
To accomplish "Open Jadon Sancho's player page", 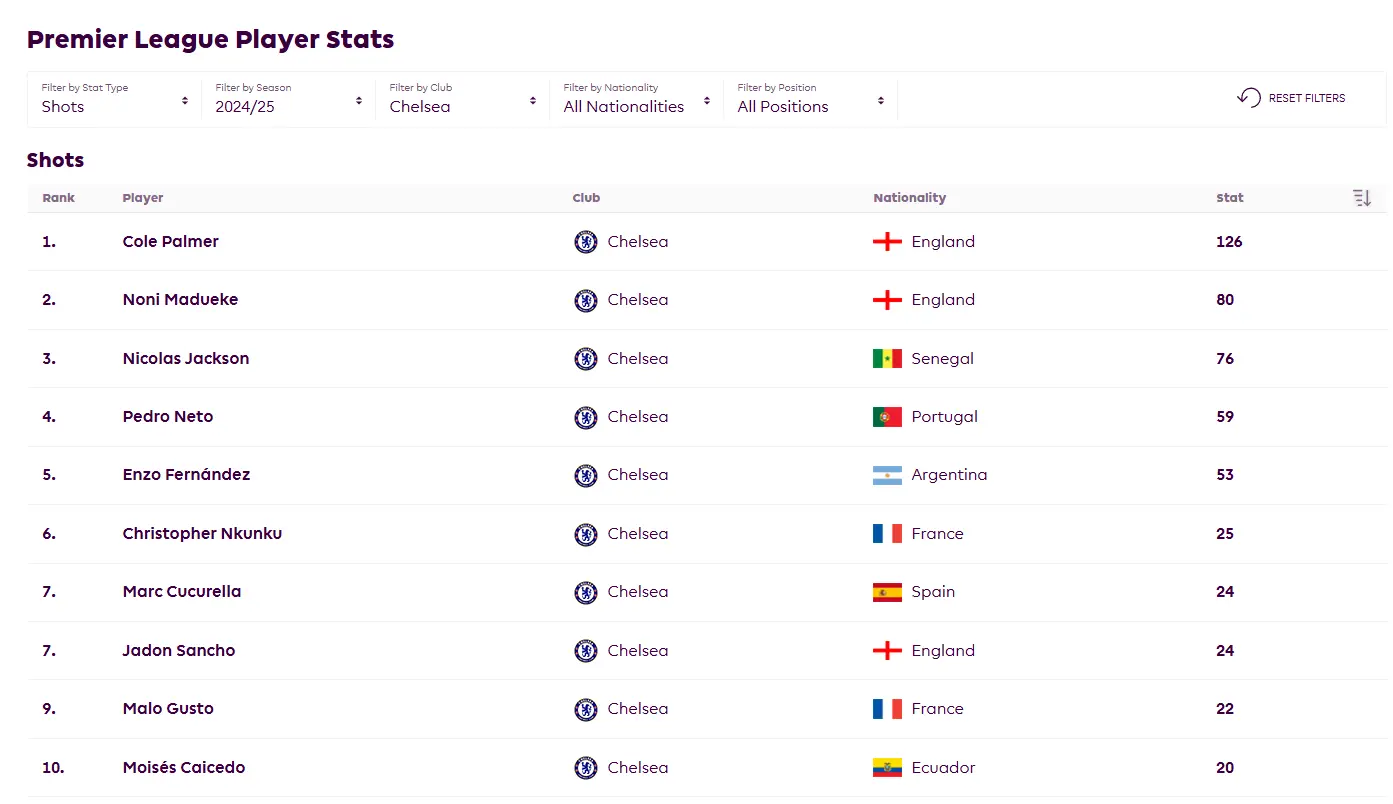I will pos(179,651).
